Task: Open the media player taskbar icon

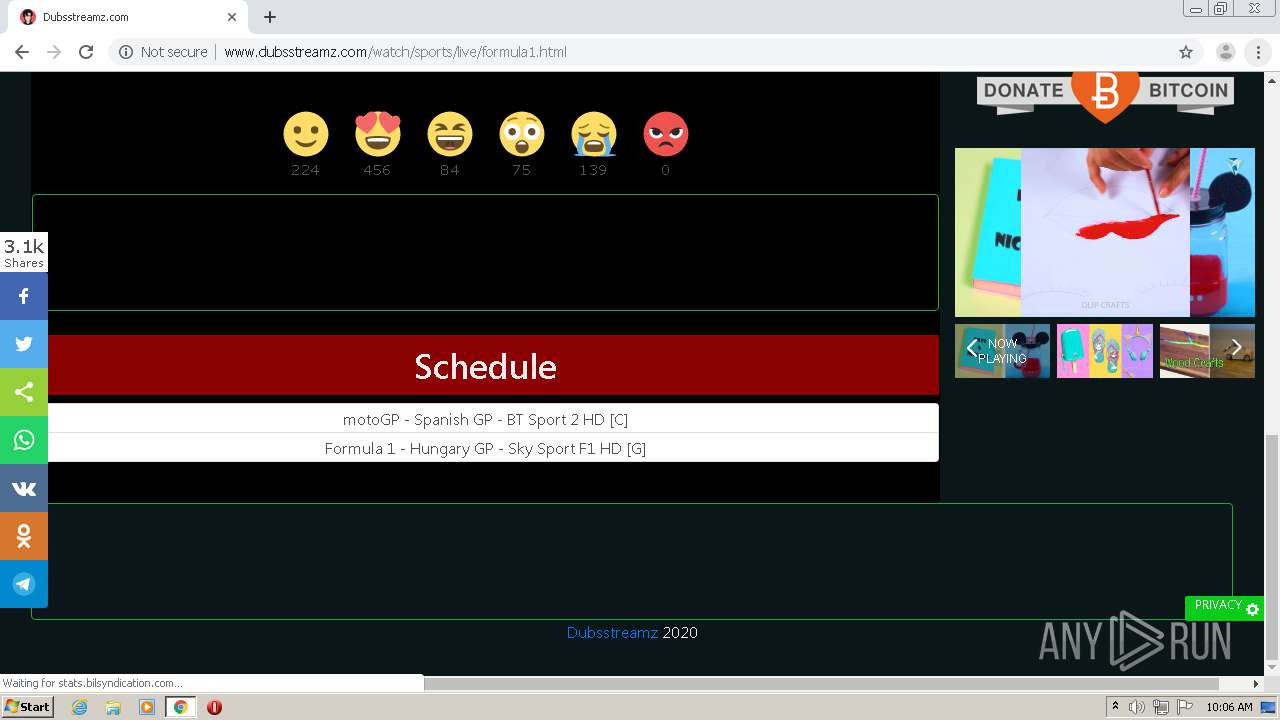Action: pyautogui.click(x=147, y=707)
